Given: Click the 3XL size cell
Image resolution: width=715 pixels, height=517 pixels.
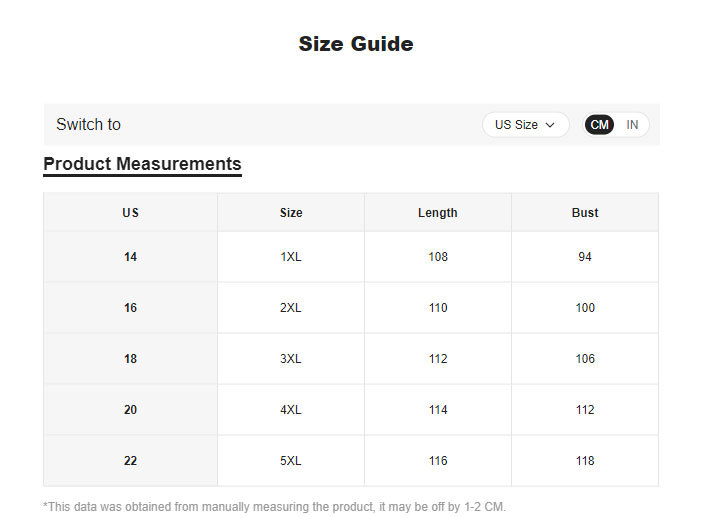Looking at the screenshot, I should [x=291, y=359].
